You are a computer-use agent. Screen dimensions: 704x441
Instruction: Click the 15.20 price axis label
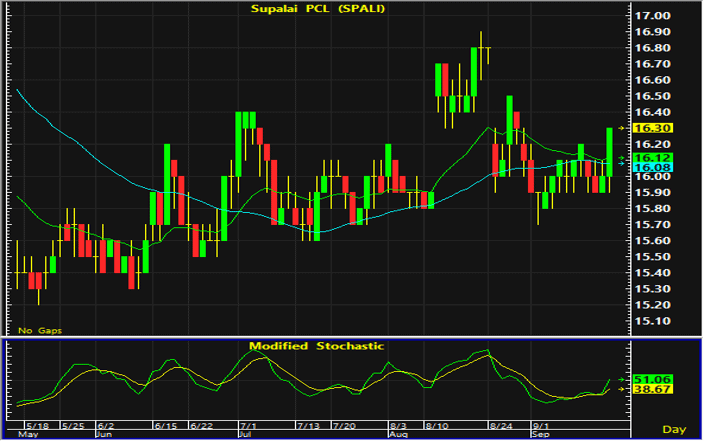(x=652, y=305)
